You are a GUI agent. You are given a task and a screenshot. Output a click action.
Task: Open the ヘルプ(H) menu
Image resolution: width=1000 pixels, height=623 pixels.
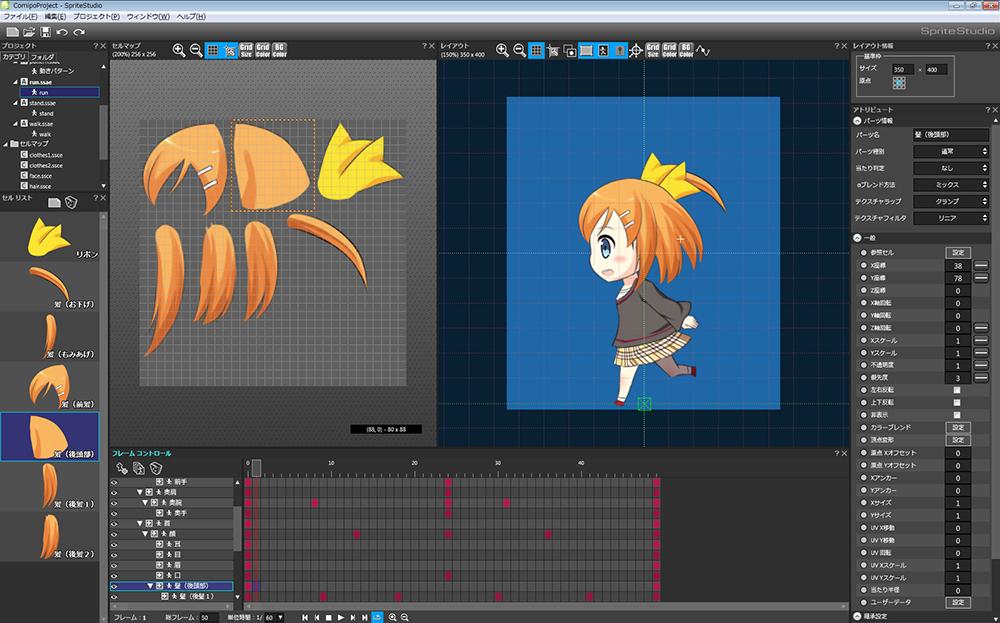coord(191,17)
